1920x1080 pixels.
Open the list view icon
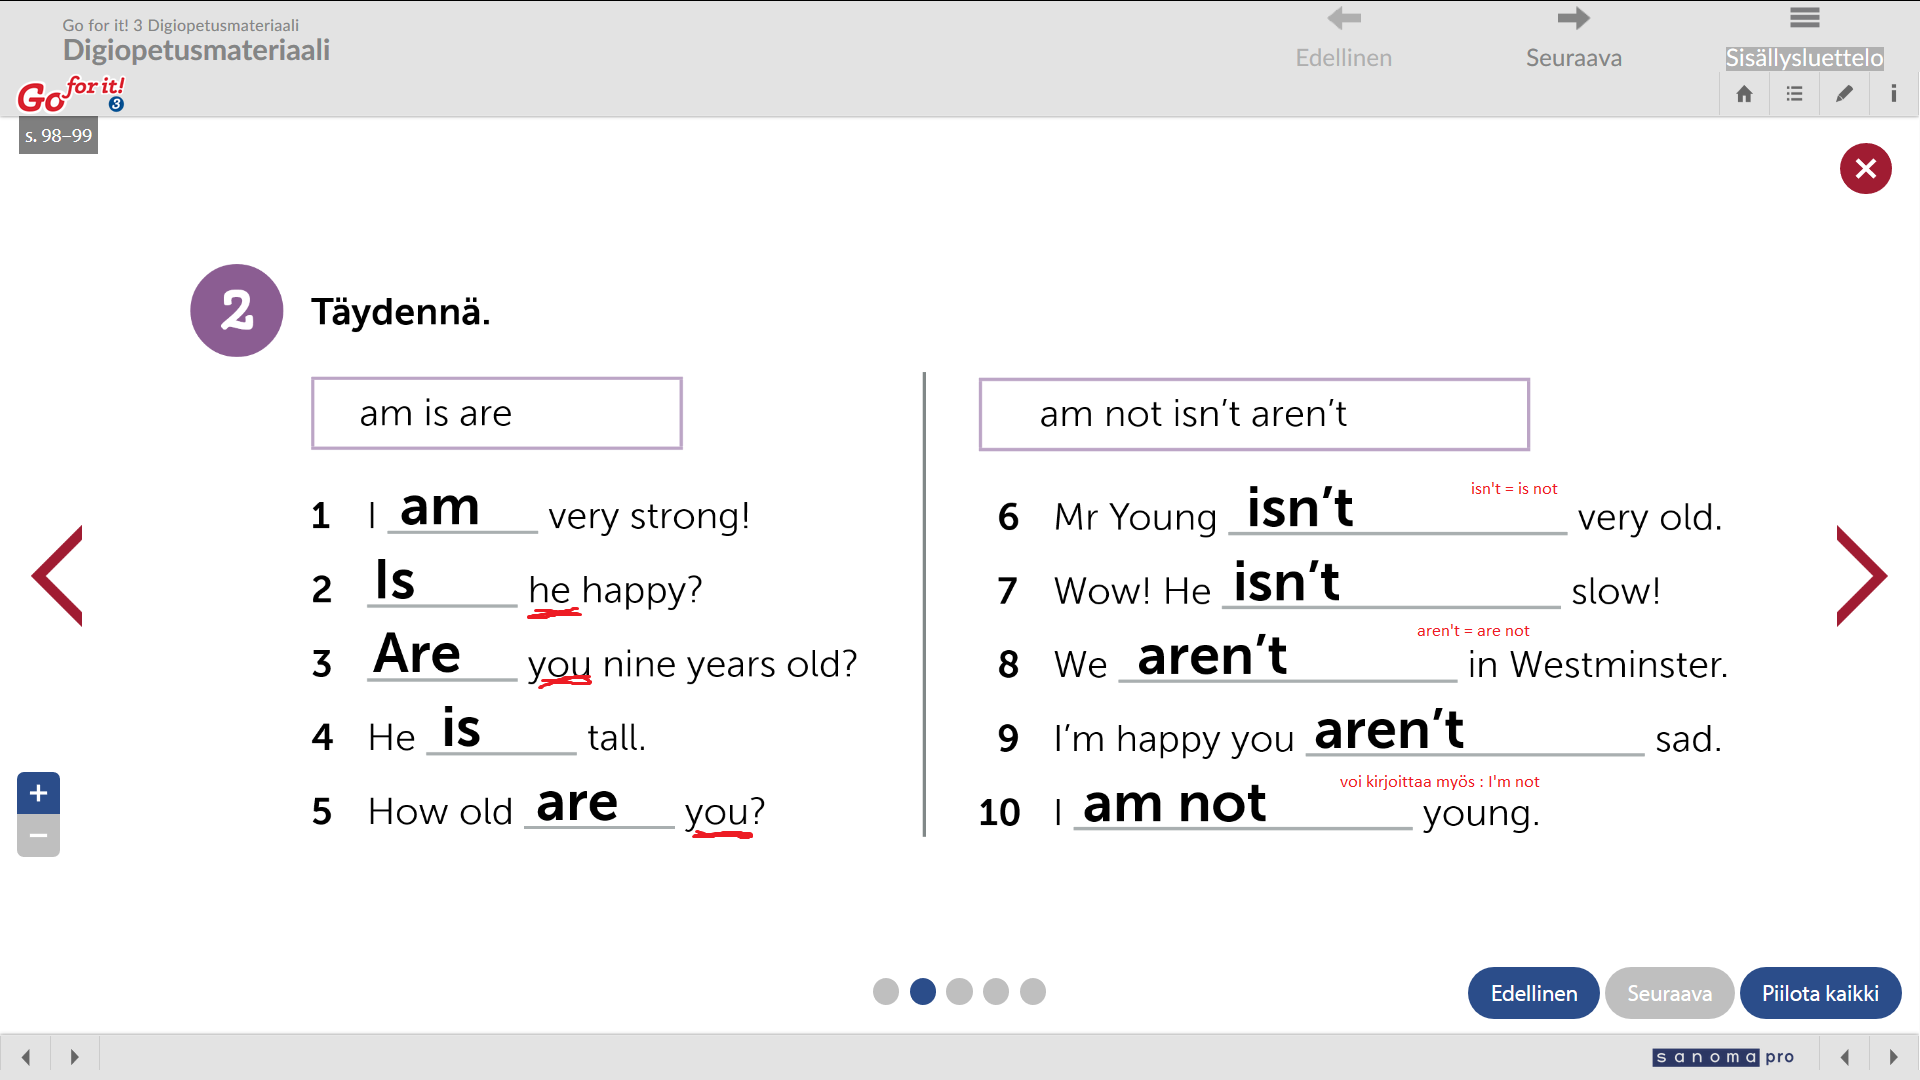click(x=1794, y=94)
